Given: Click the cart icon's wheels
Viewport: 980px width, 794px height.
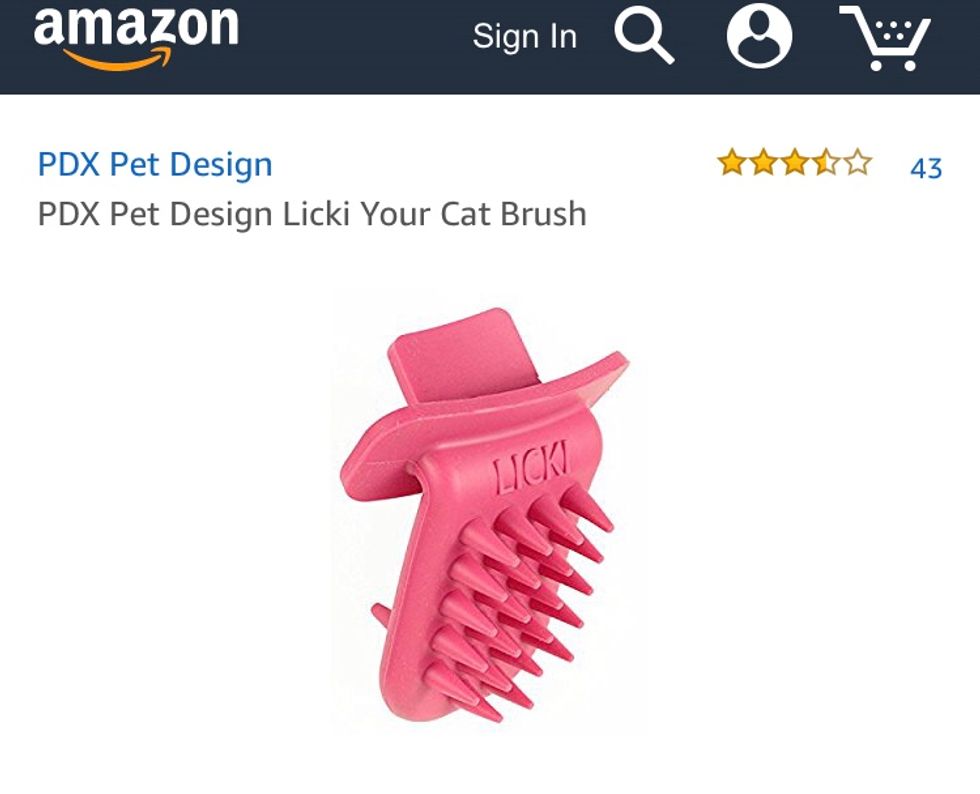Looking at the screenshot, I should (893, 64).
